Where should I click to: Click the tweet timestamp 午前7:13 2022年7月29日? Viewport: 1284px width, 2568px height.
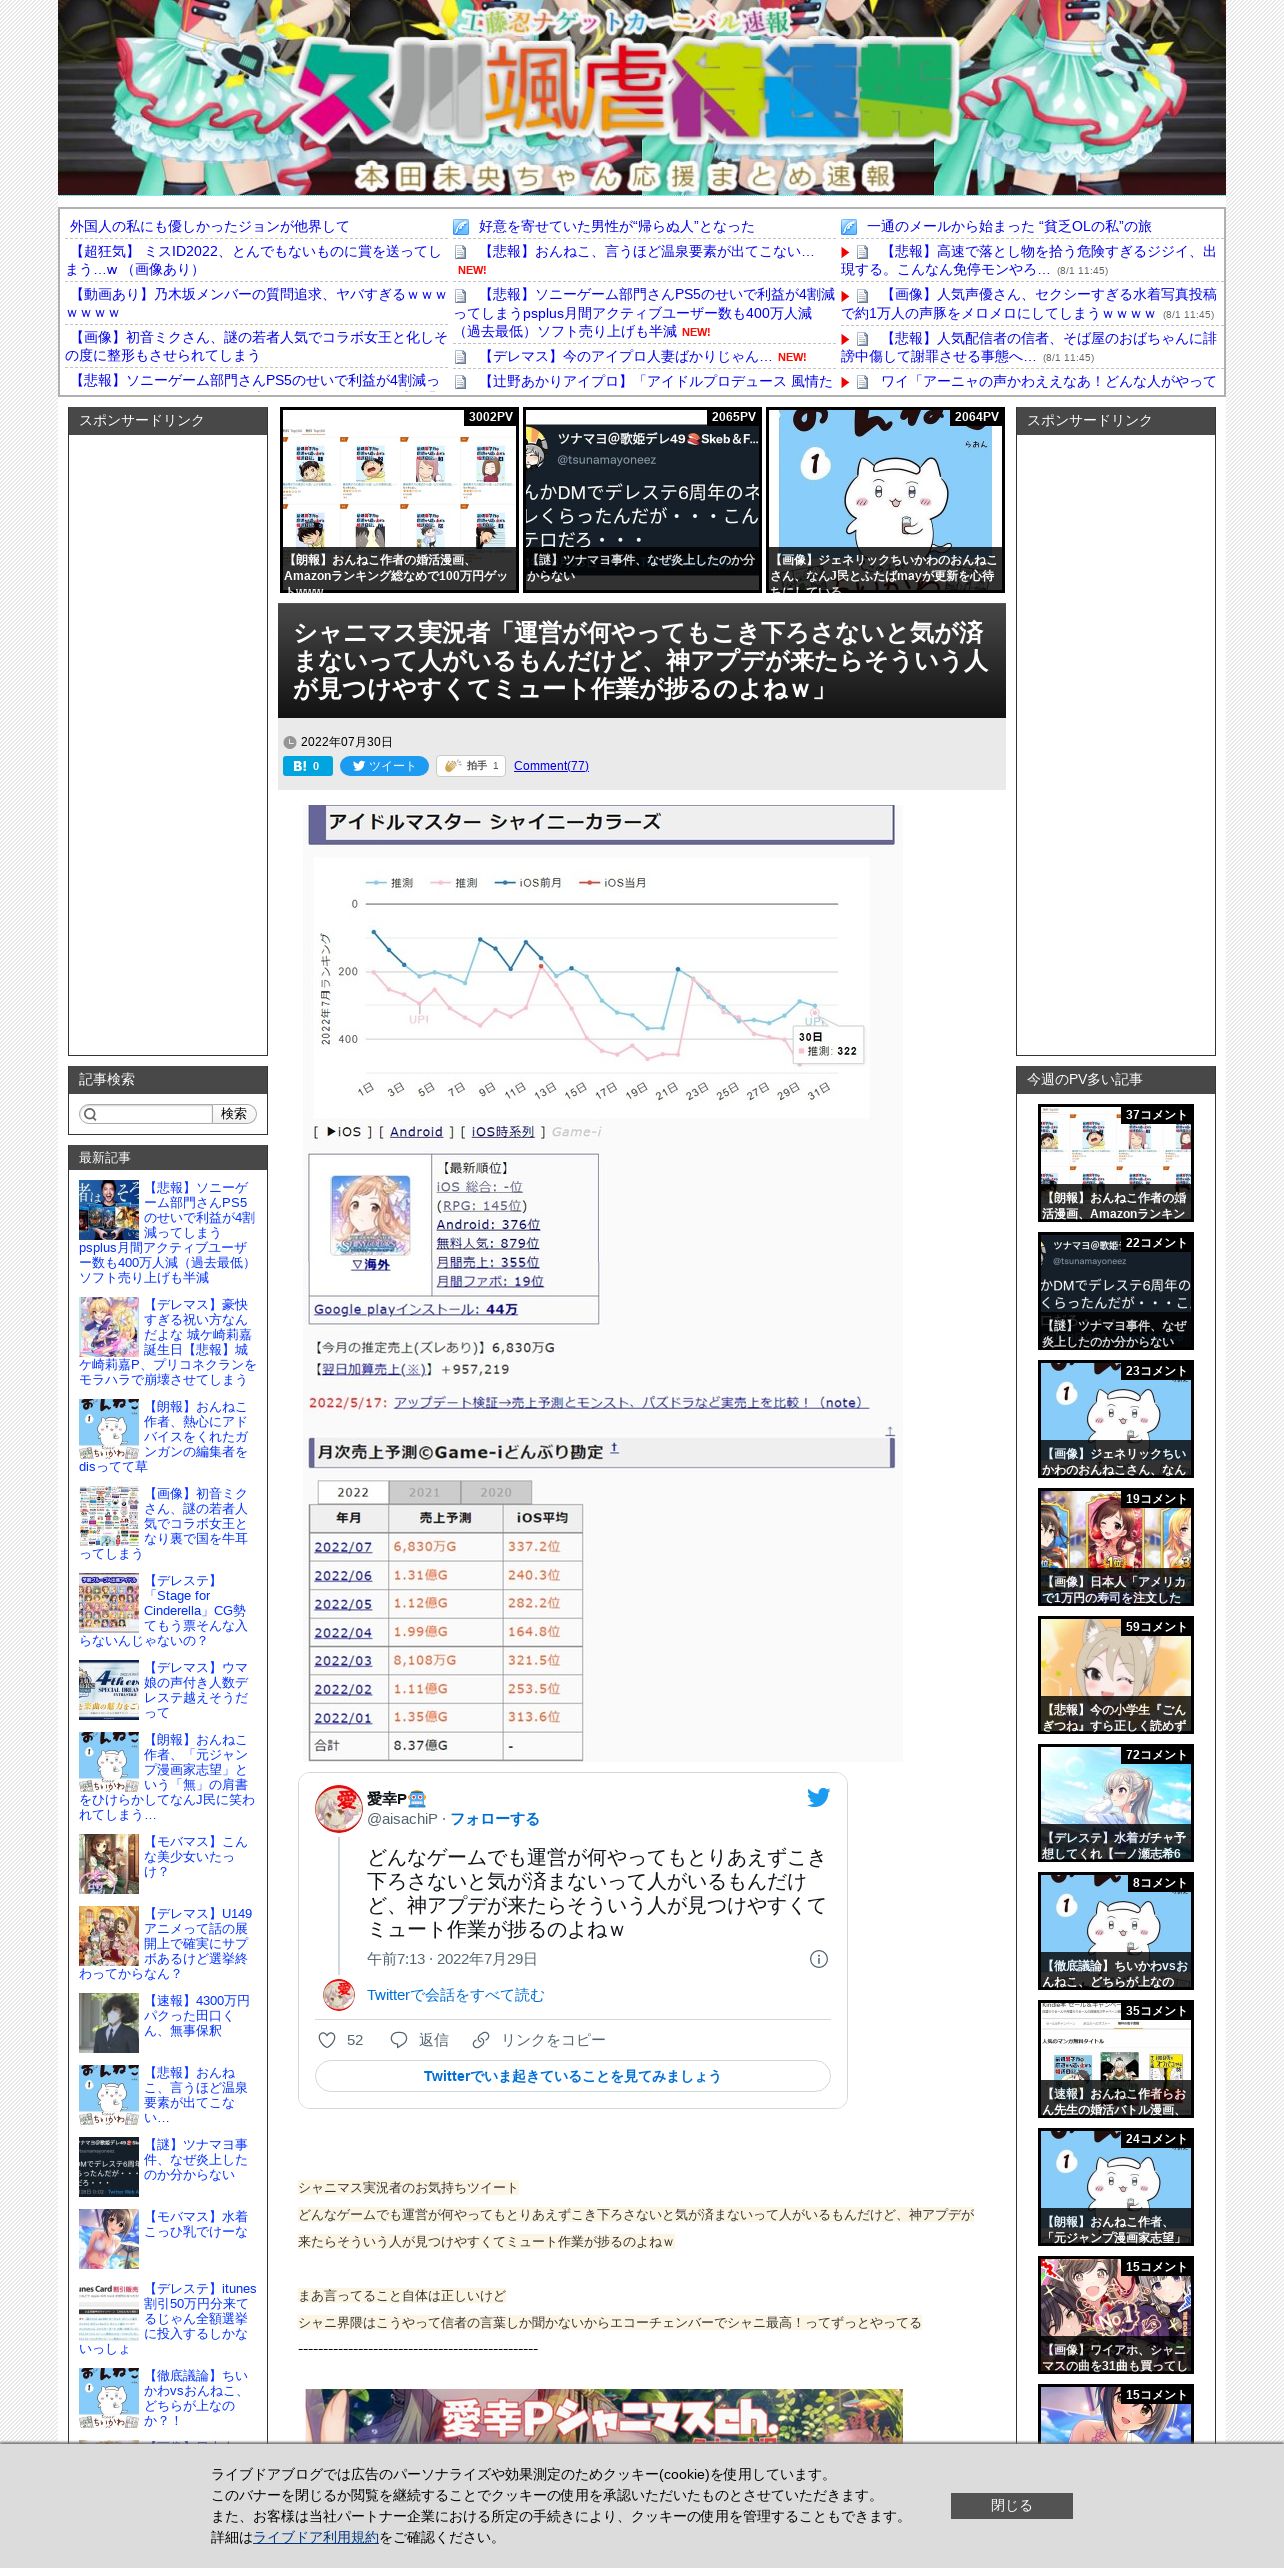(x=452, y=1959)
